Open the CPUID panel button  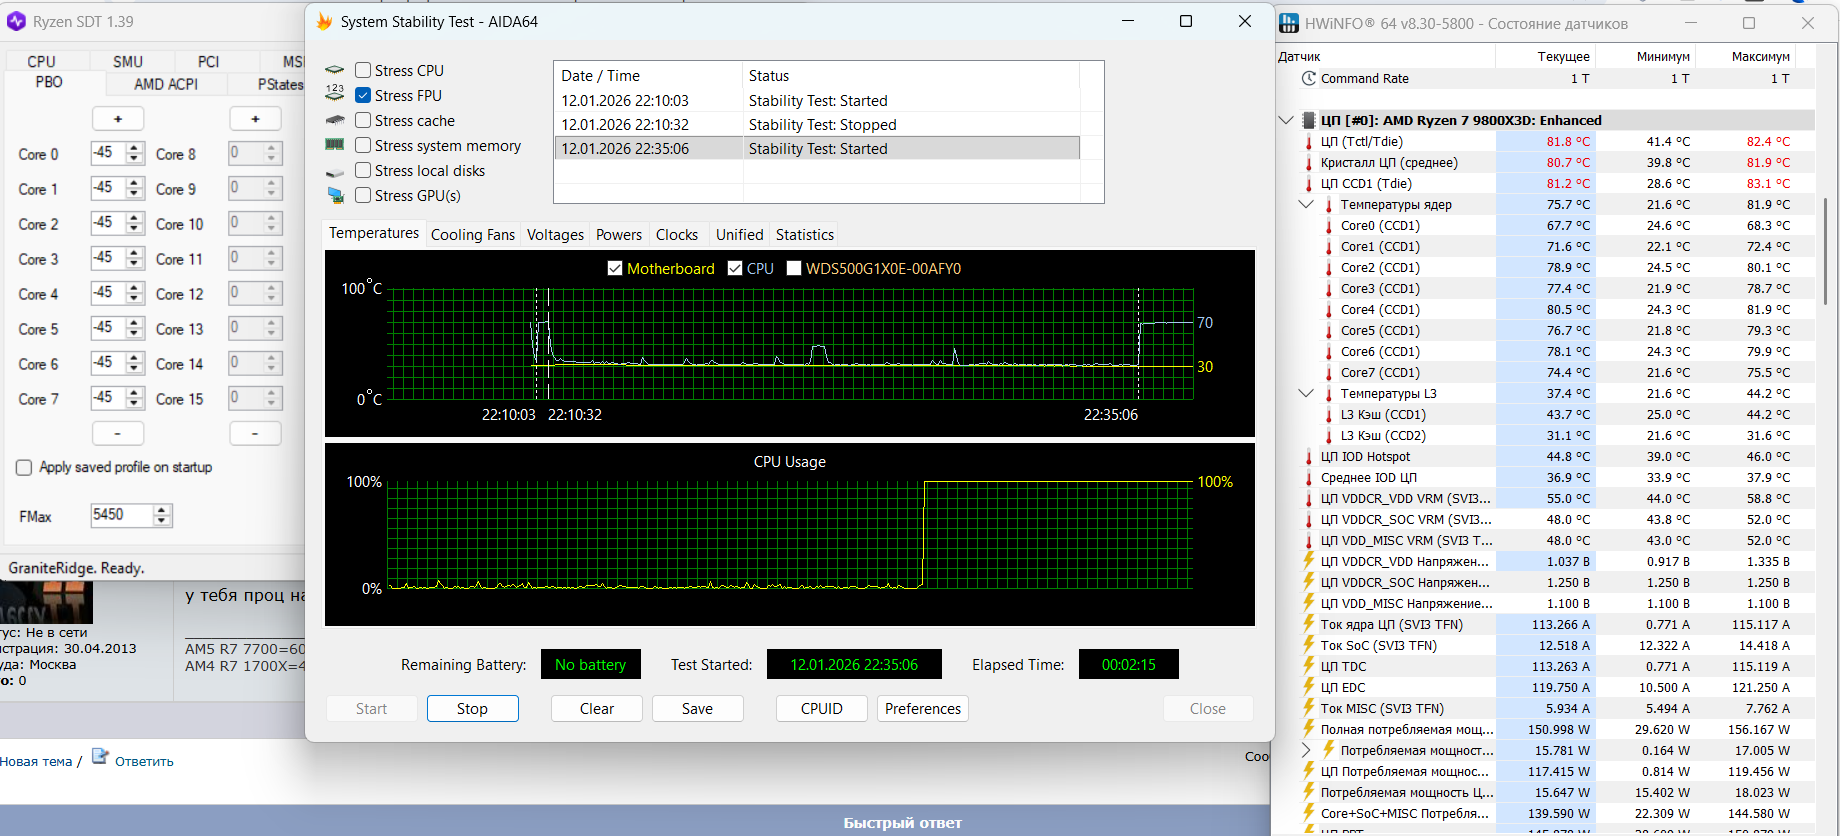(x=822, y=708)
